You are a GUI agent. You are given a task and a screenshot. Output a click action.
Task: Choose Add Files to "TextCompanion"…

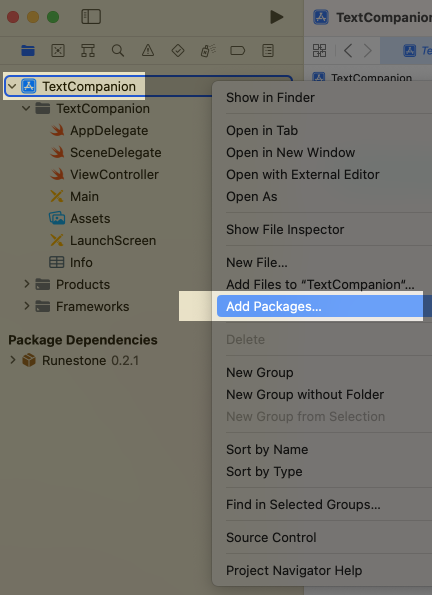pos(320,285)
